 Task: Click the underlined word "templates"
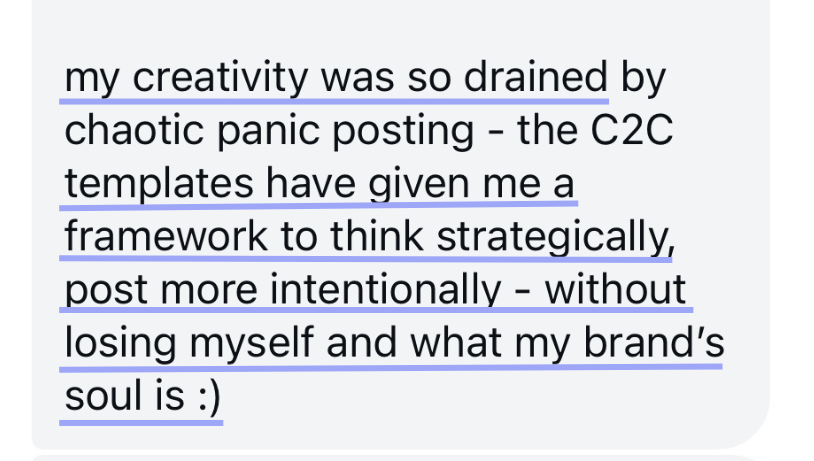tap(159, 184)
